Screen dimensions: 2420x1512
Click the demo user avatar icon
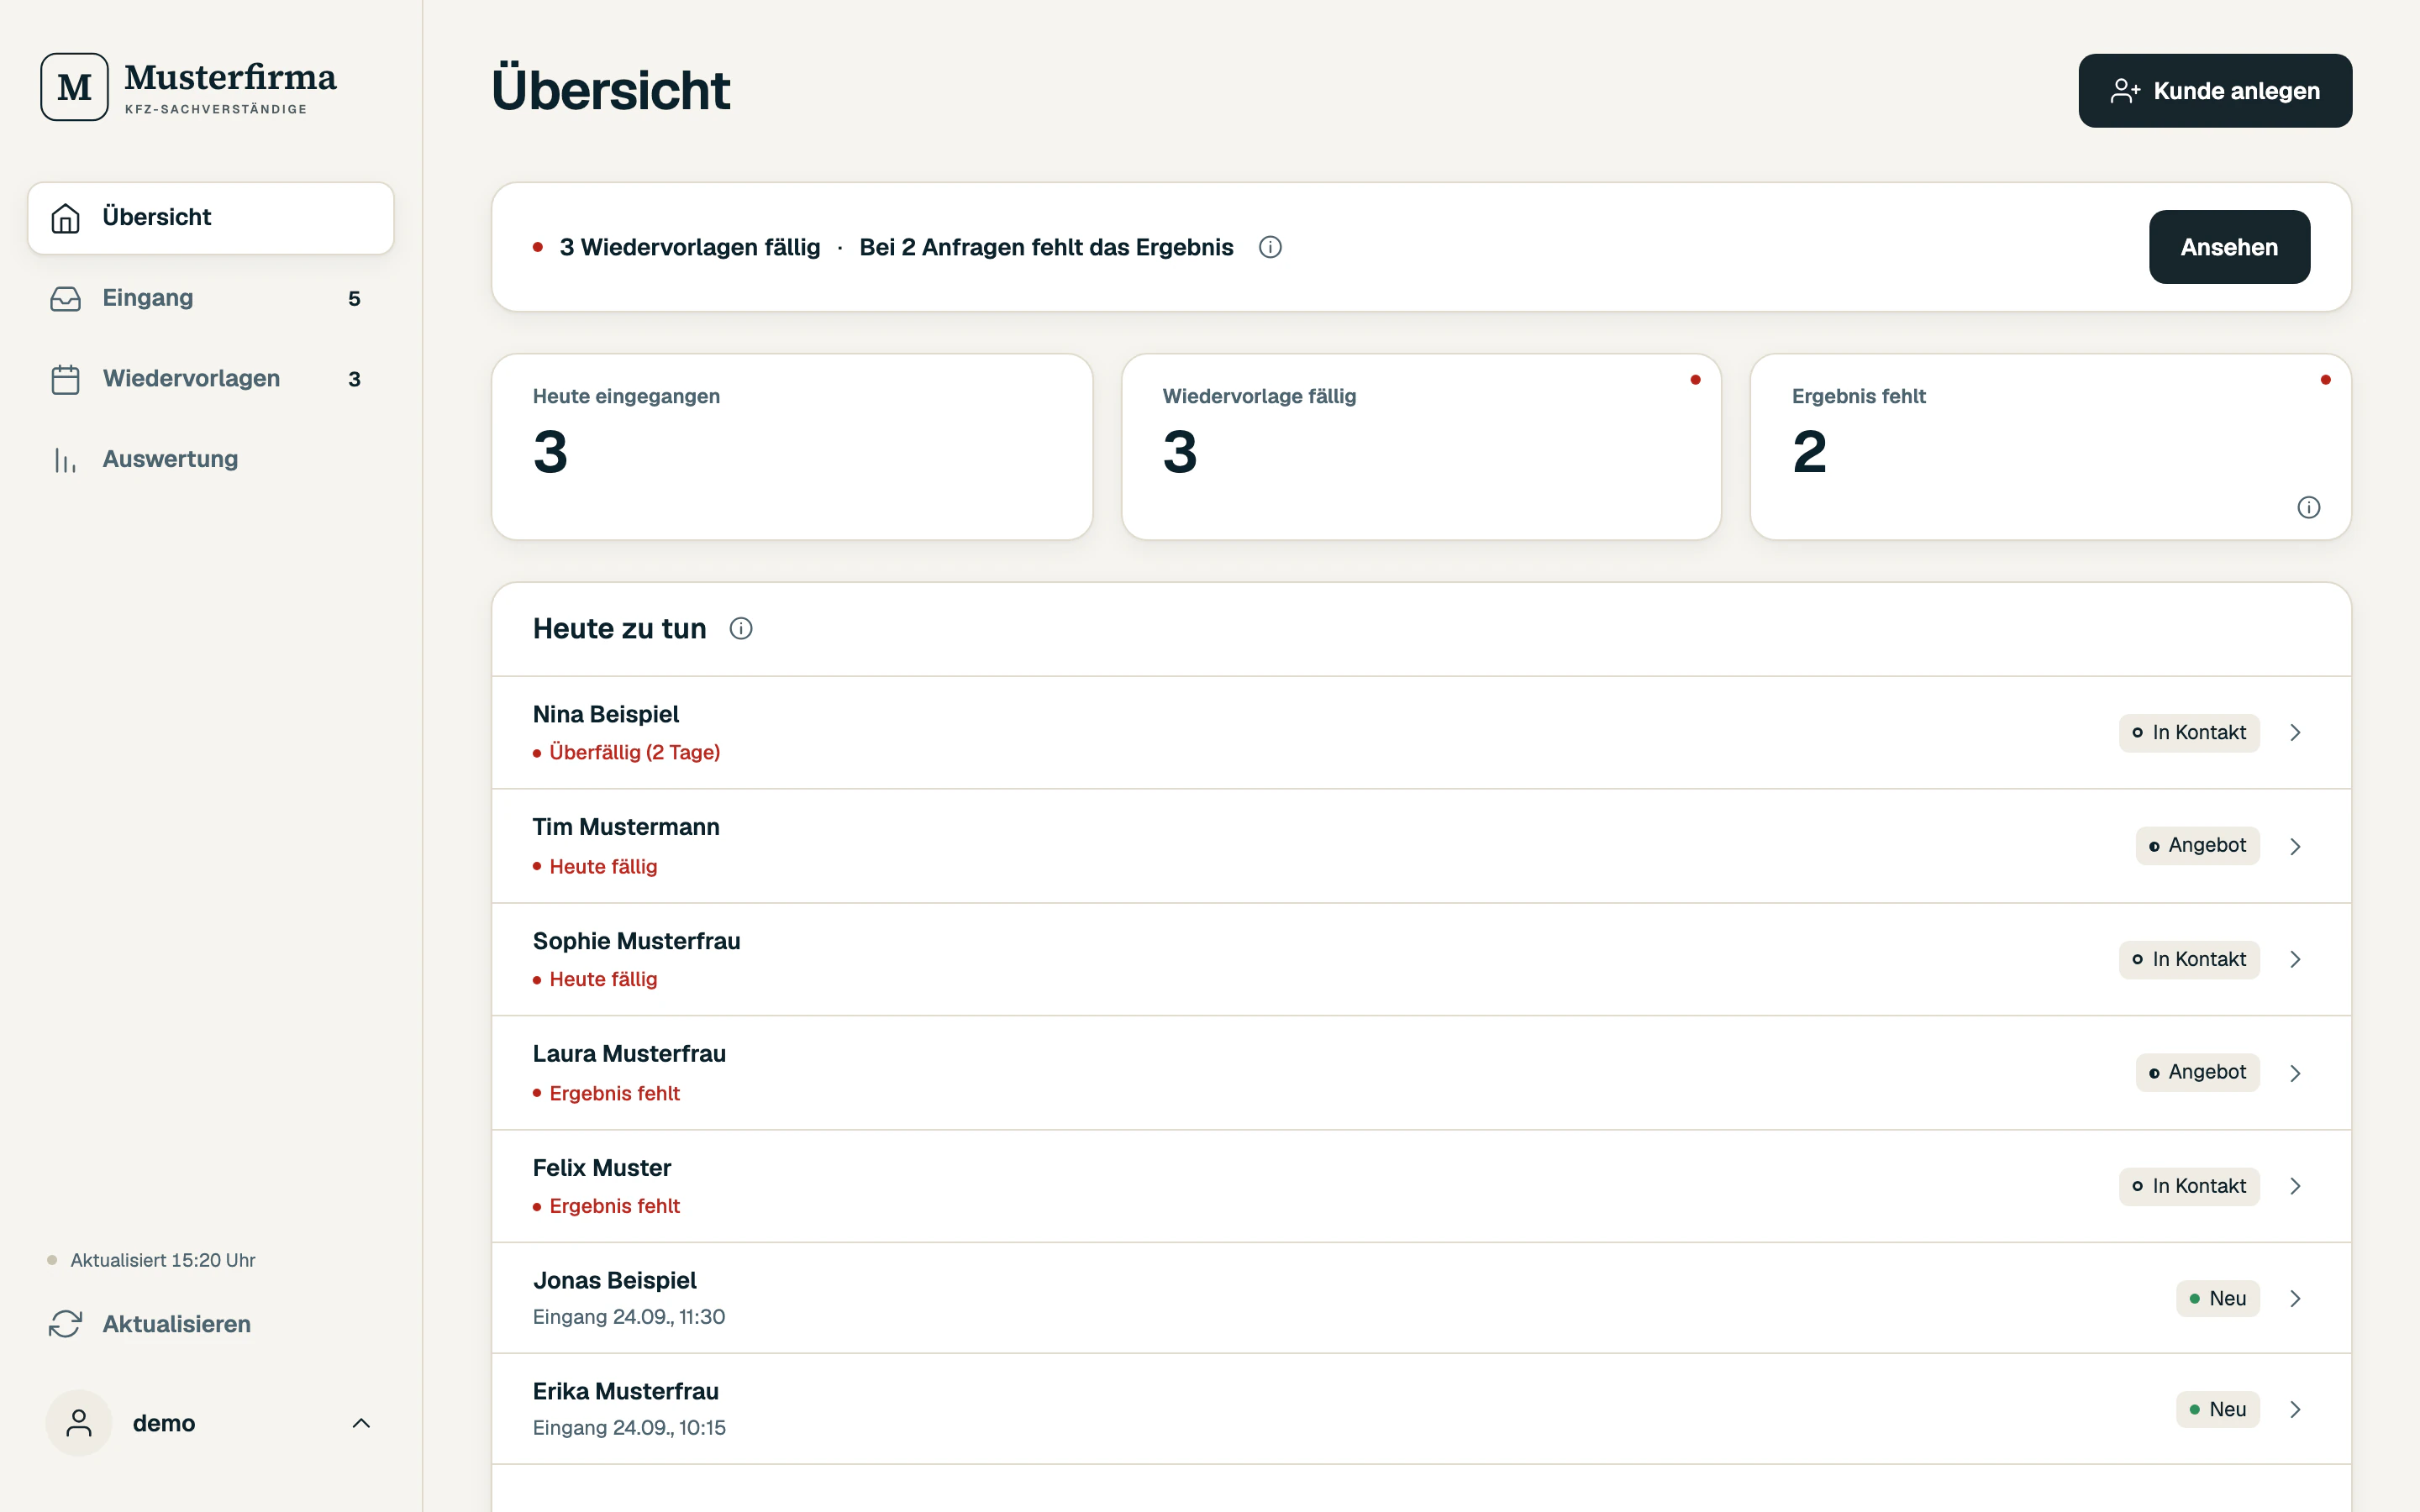tap(79, 1422)
